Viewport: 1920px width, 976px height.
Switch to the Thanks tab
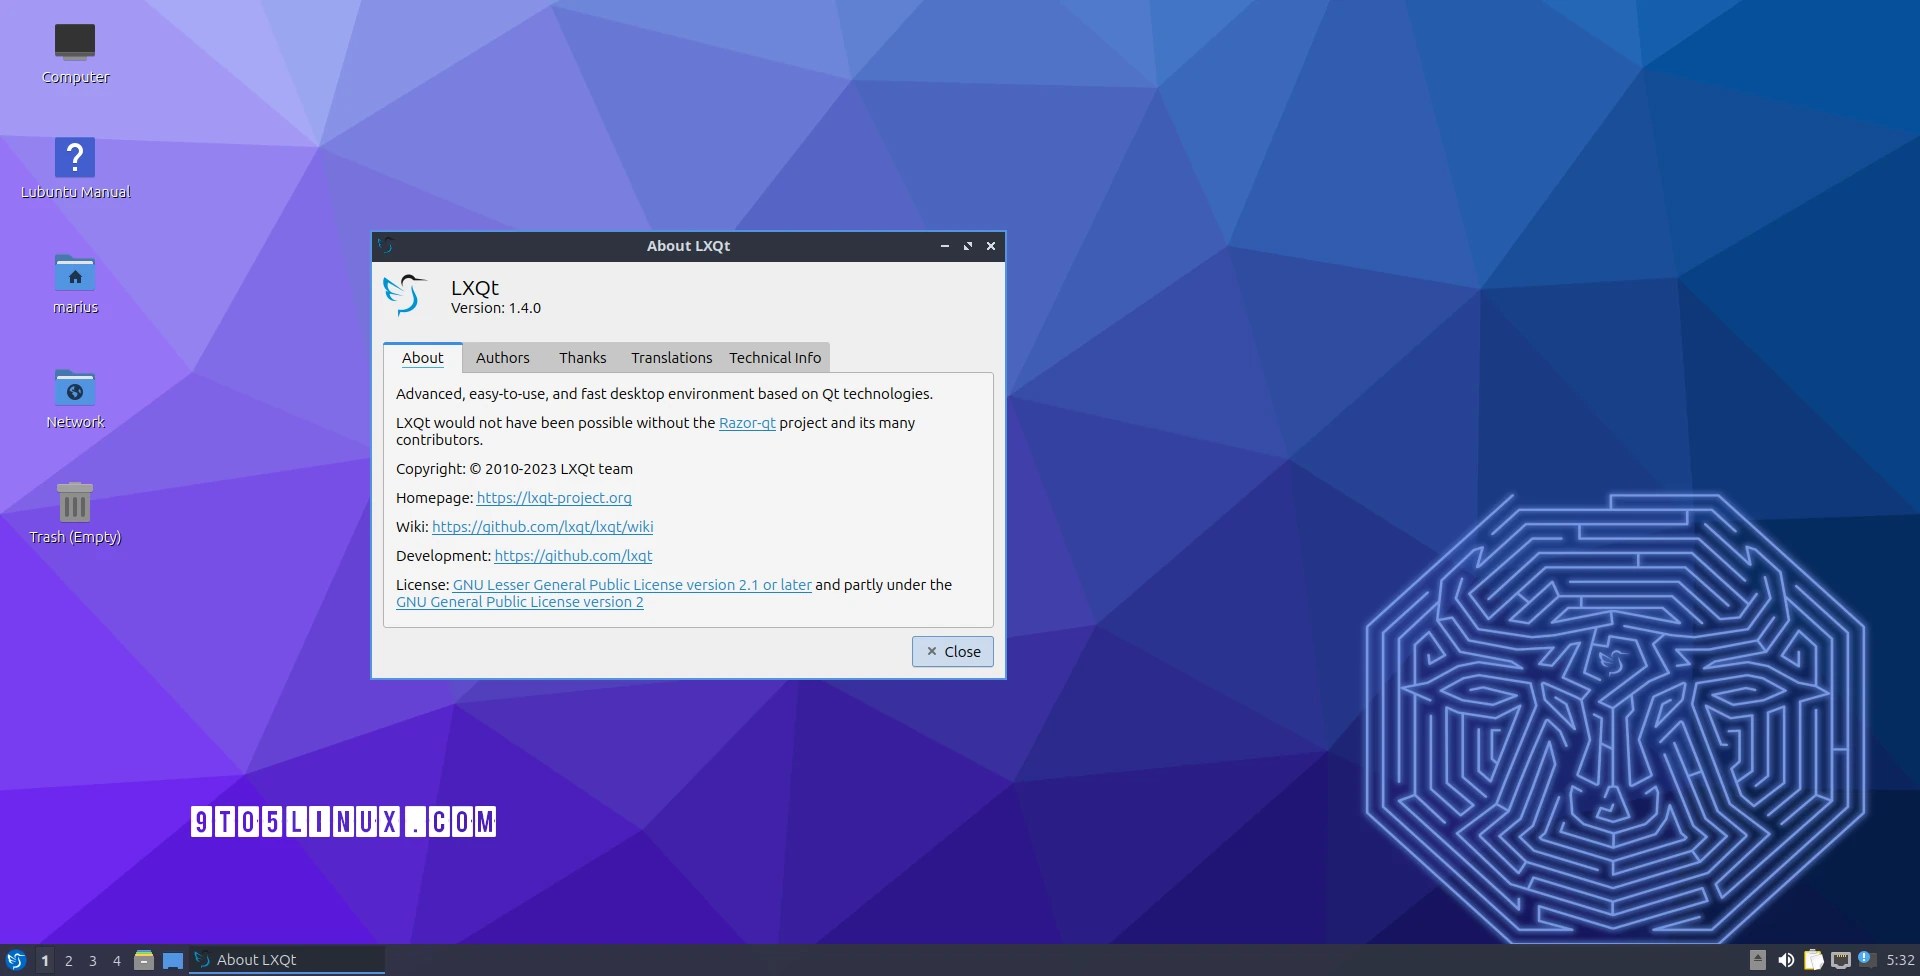point(582,357)
